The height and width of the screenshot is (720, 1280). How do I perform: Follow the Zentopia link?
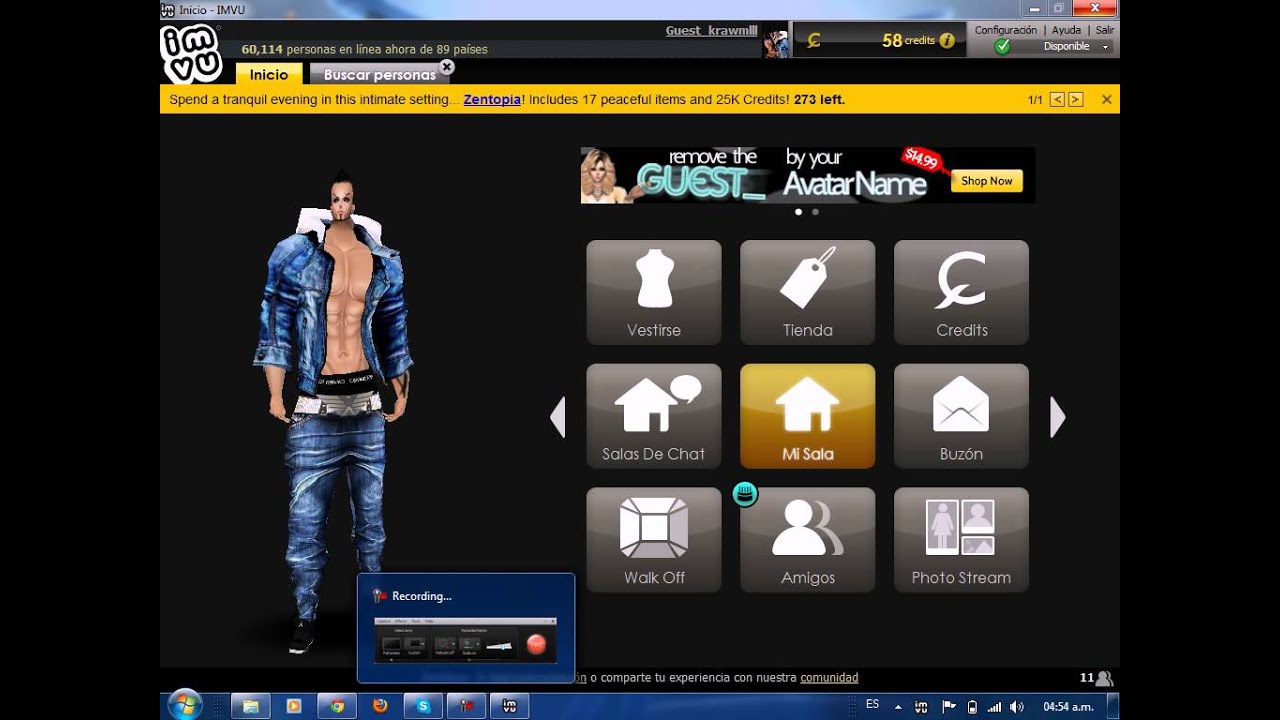point(492,99)
